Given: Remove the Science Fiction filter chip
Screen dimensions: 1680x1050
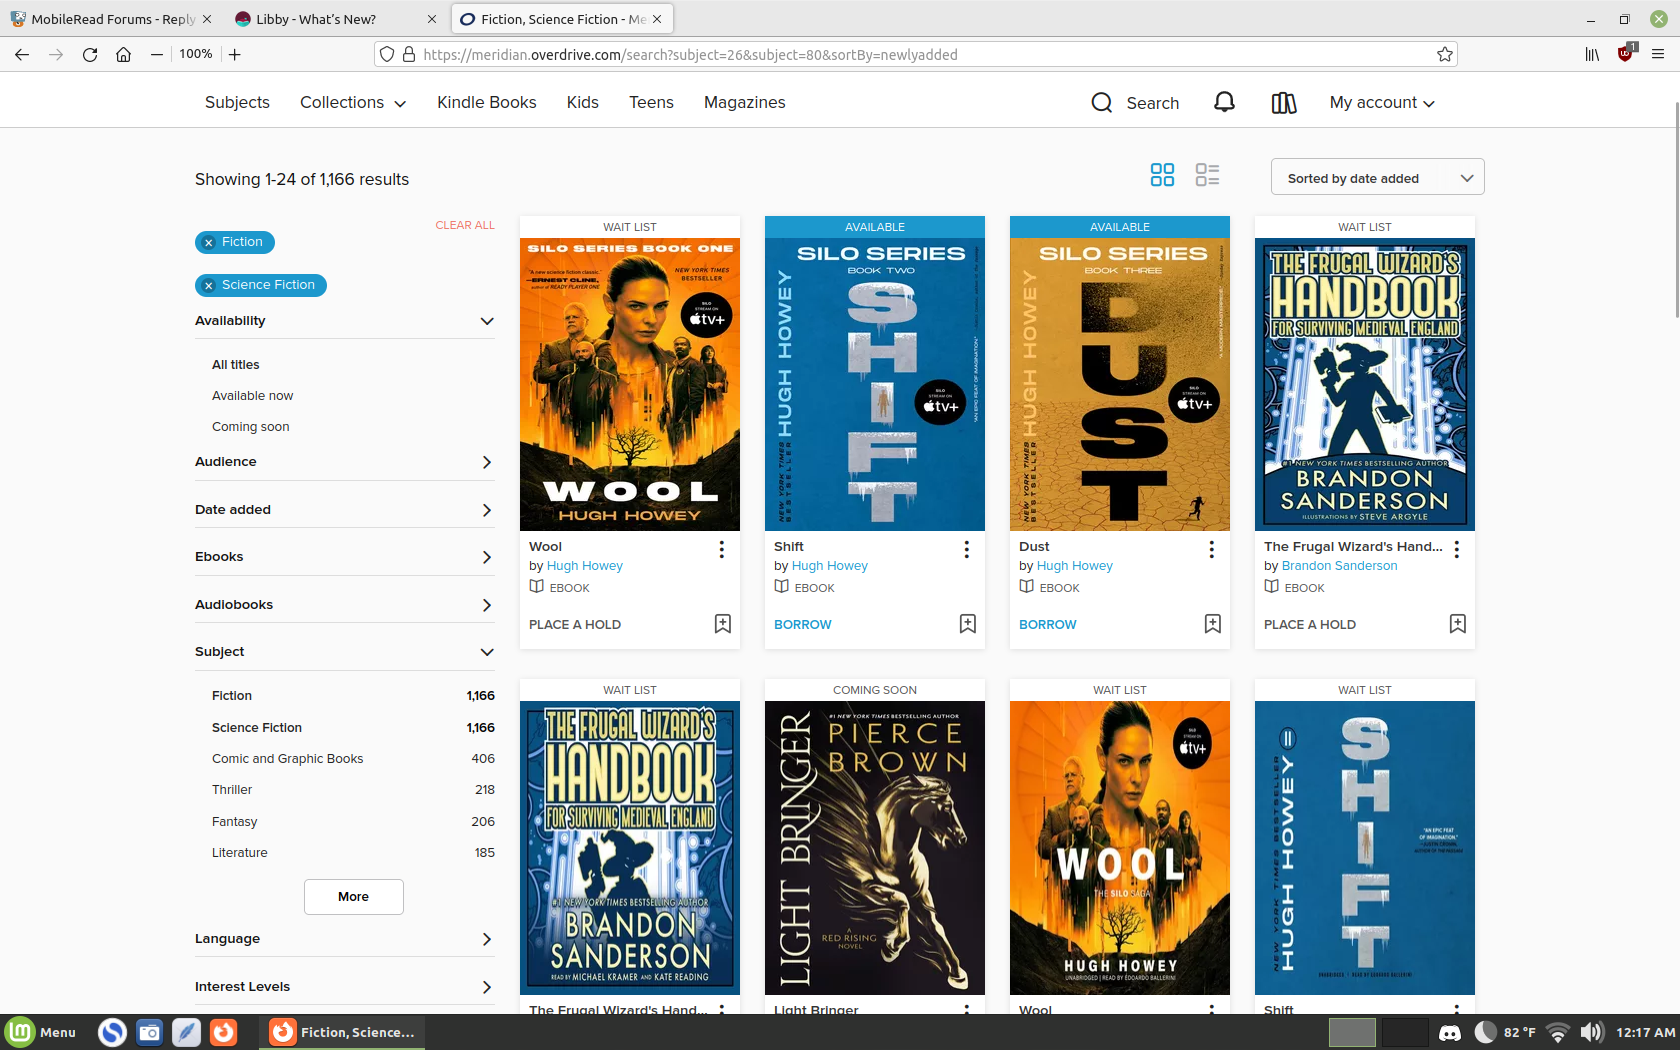Looking at the screenshot, I should tap(209, 286).
